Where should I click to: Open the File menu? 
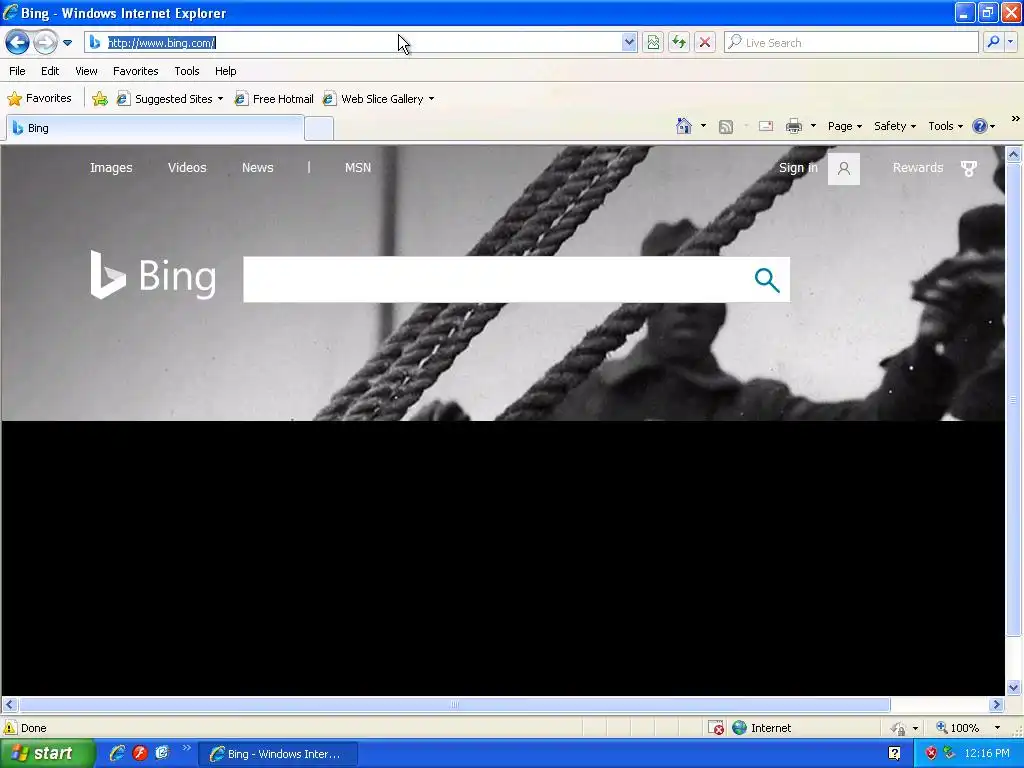[x=17, y=71]
